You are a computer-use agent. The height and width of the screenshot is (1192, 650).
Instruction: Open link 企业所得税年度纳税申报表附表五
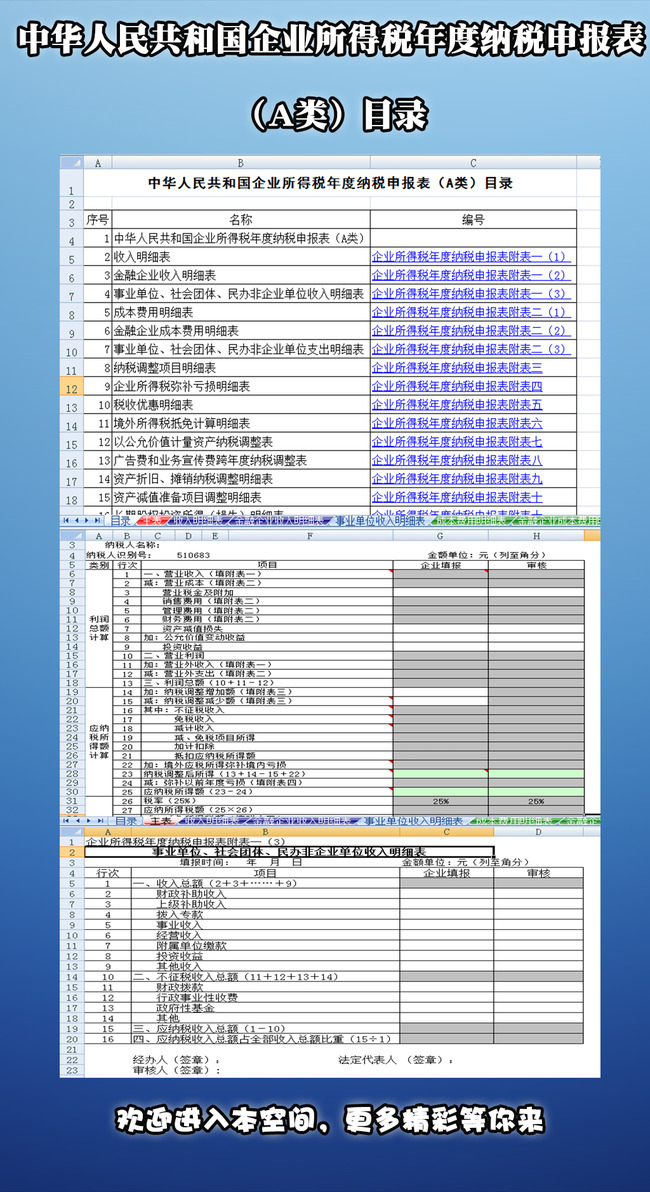coord(456,405)
